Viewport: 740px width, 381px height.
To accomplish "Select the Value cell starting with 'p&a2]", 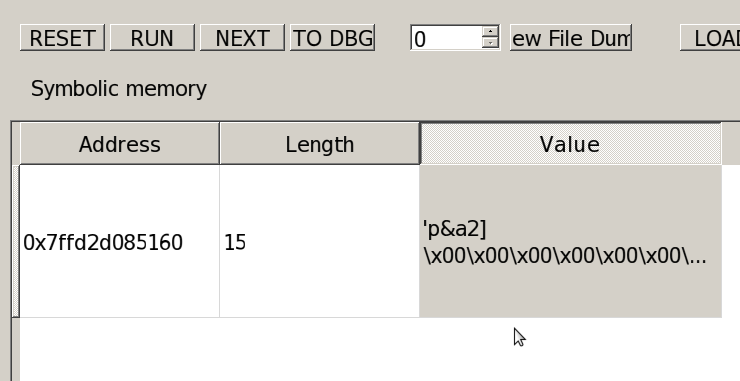I will 571,241.
